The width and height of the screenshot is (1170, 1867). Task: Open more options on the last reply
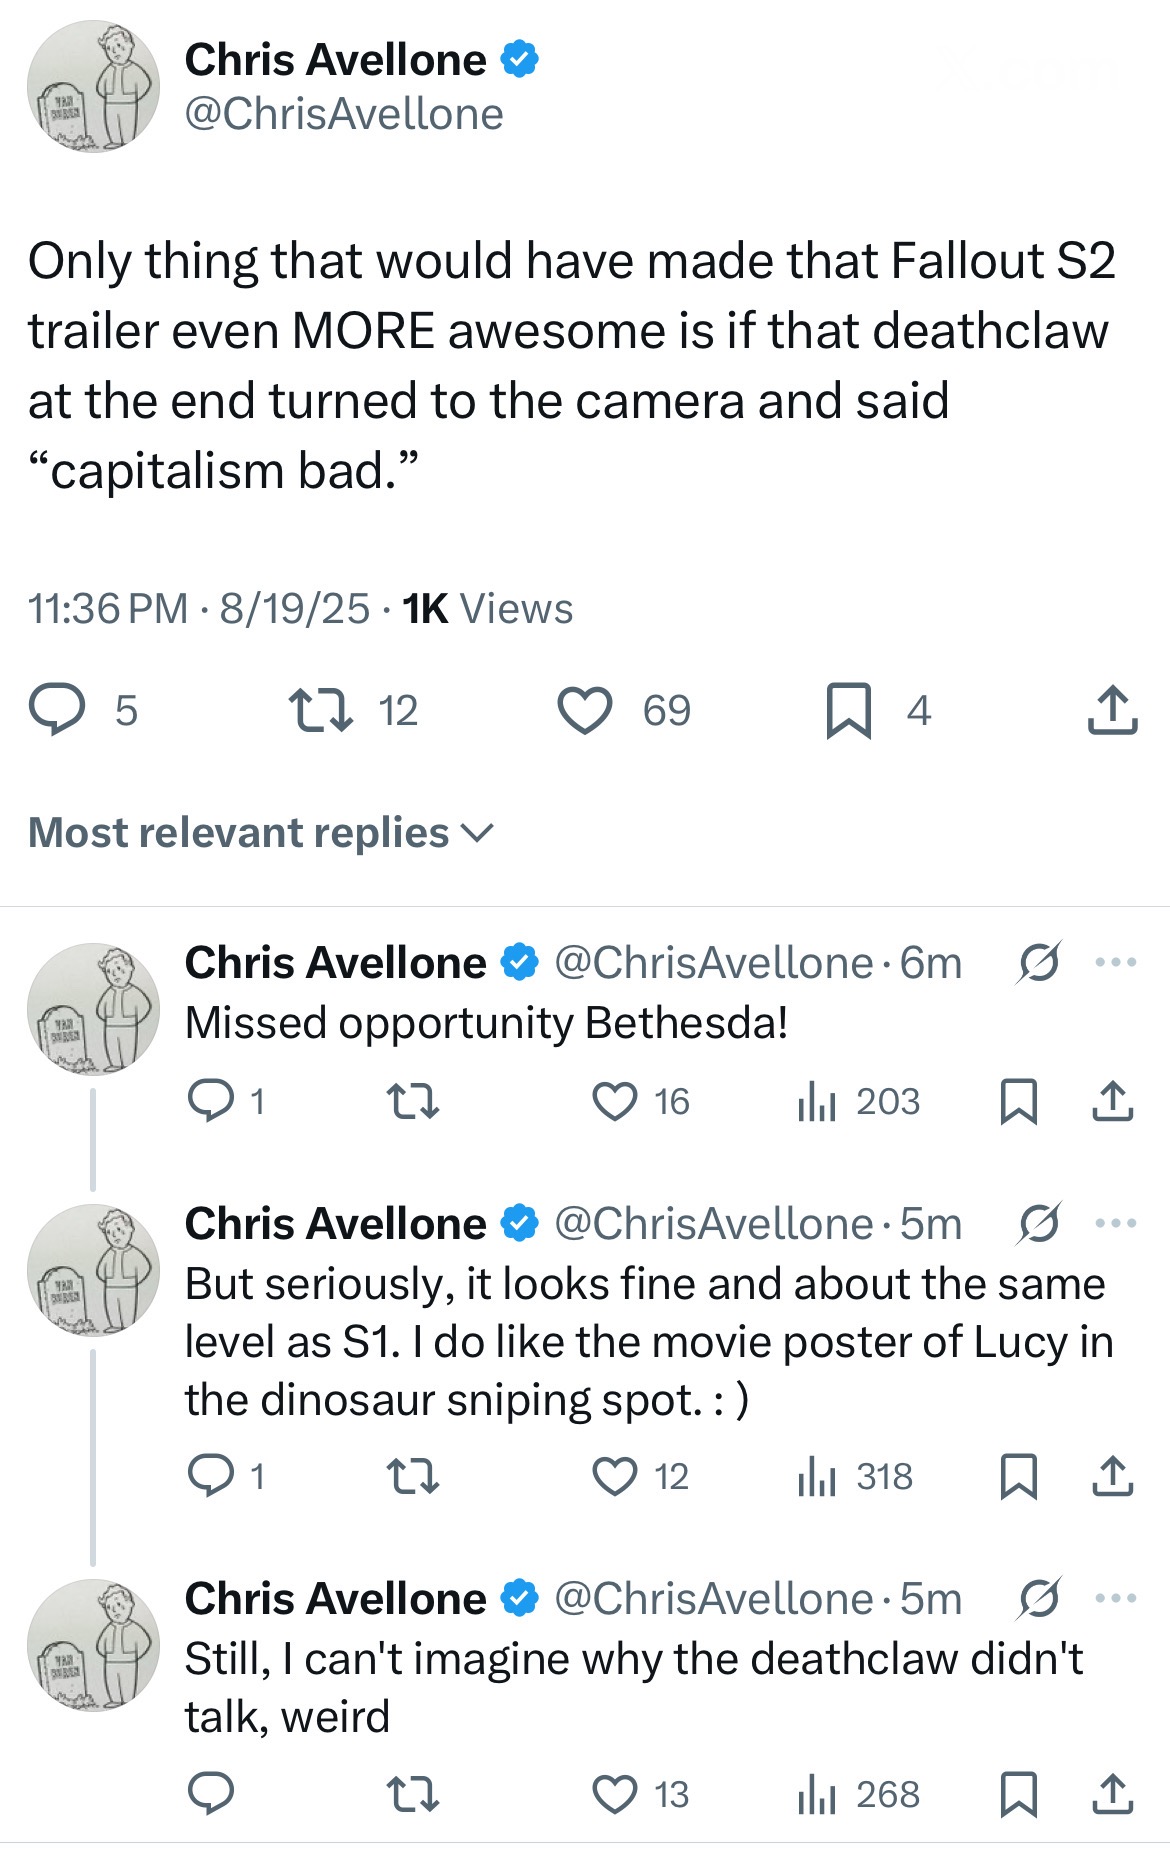click(x=1116, y=1598)
